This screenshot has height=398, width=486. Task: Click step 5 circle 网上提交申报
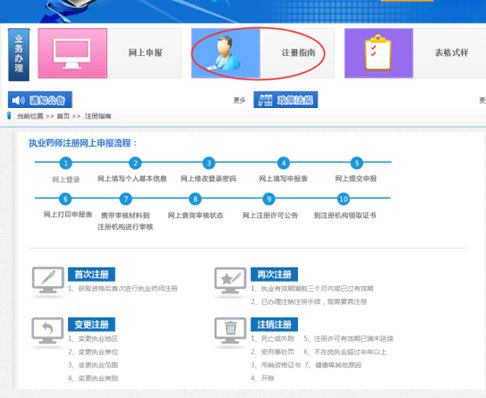pos(357,163)
